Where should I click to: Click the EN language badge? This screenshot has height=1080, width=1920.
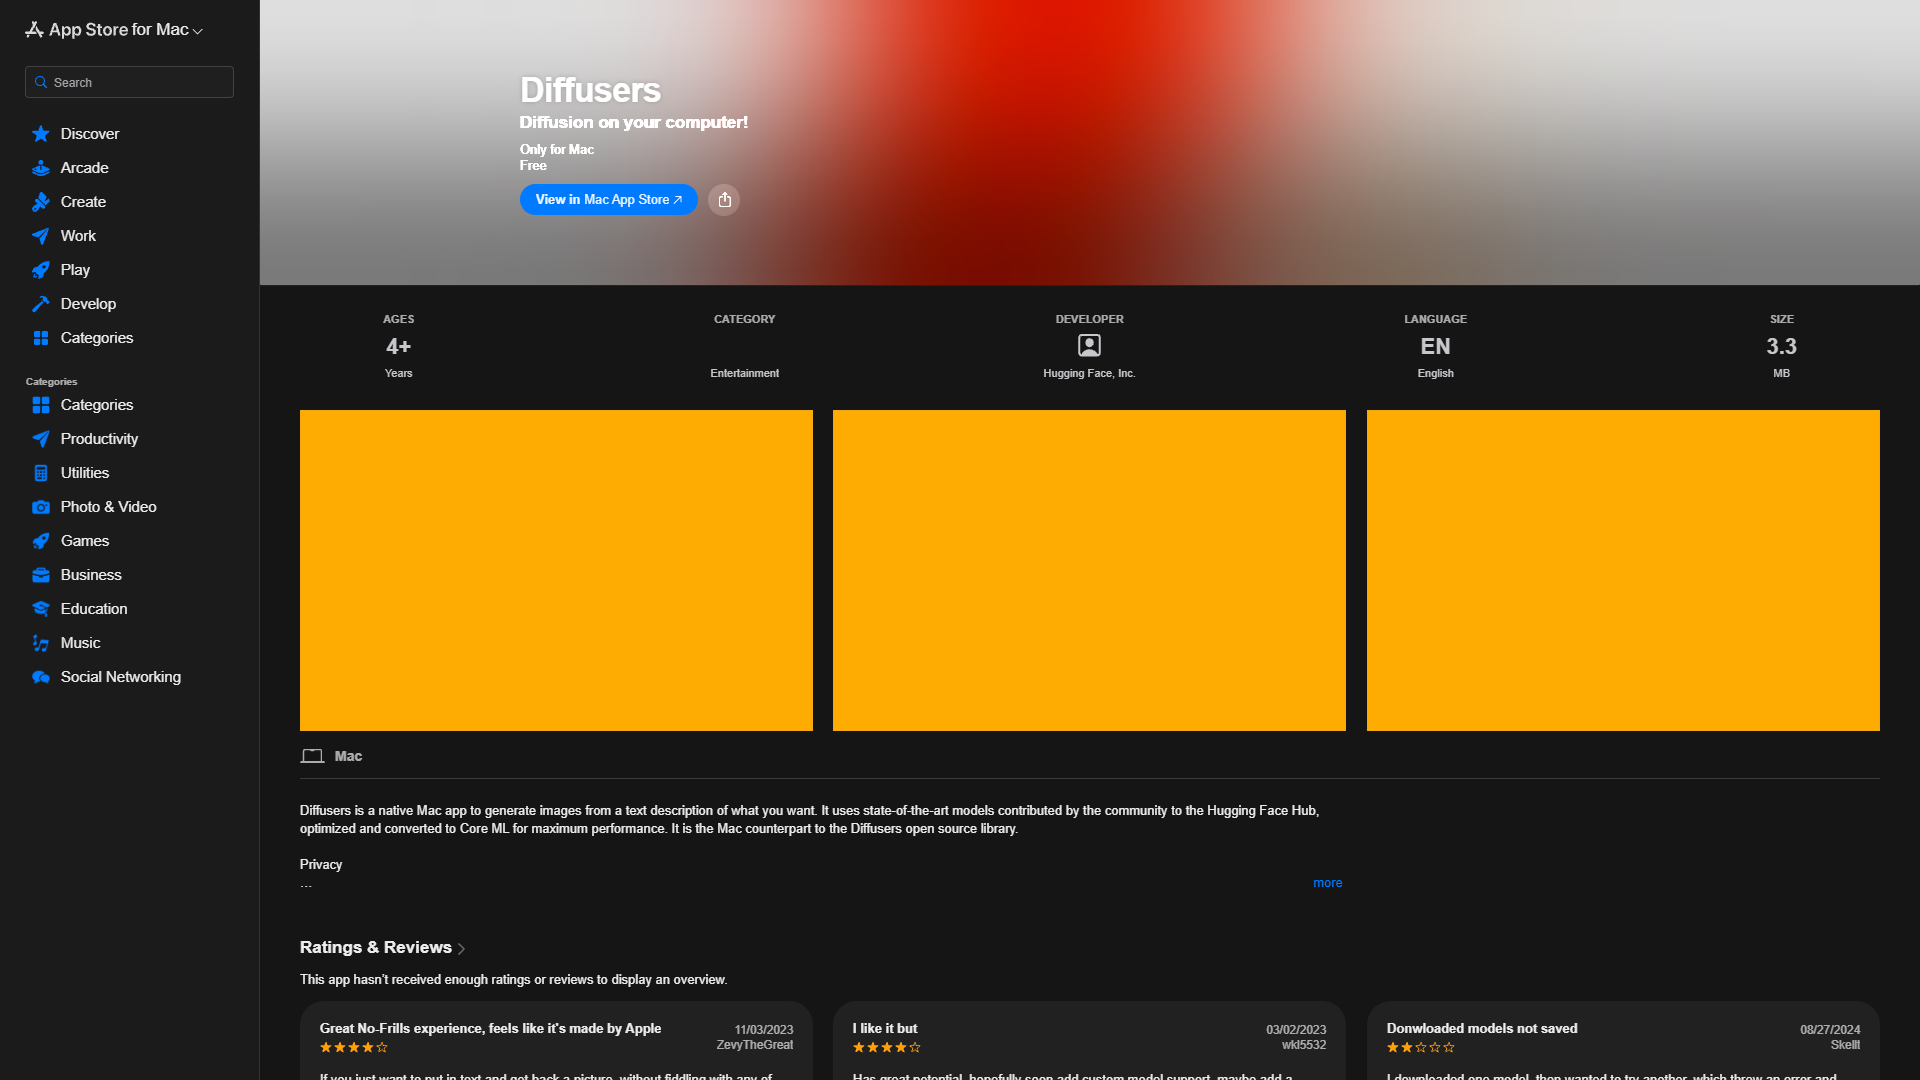1435,346
